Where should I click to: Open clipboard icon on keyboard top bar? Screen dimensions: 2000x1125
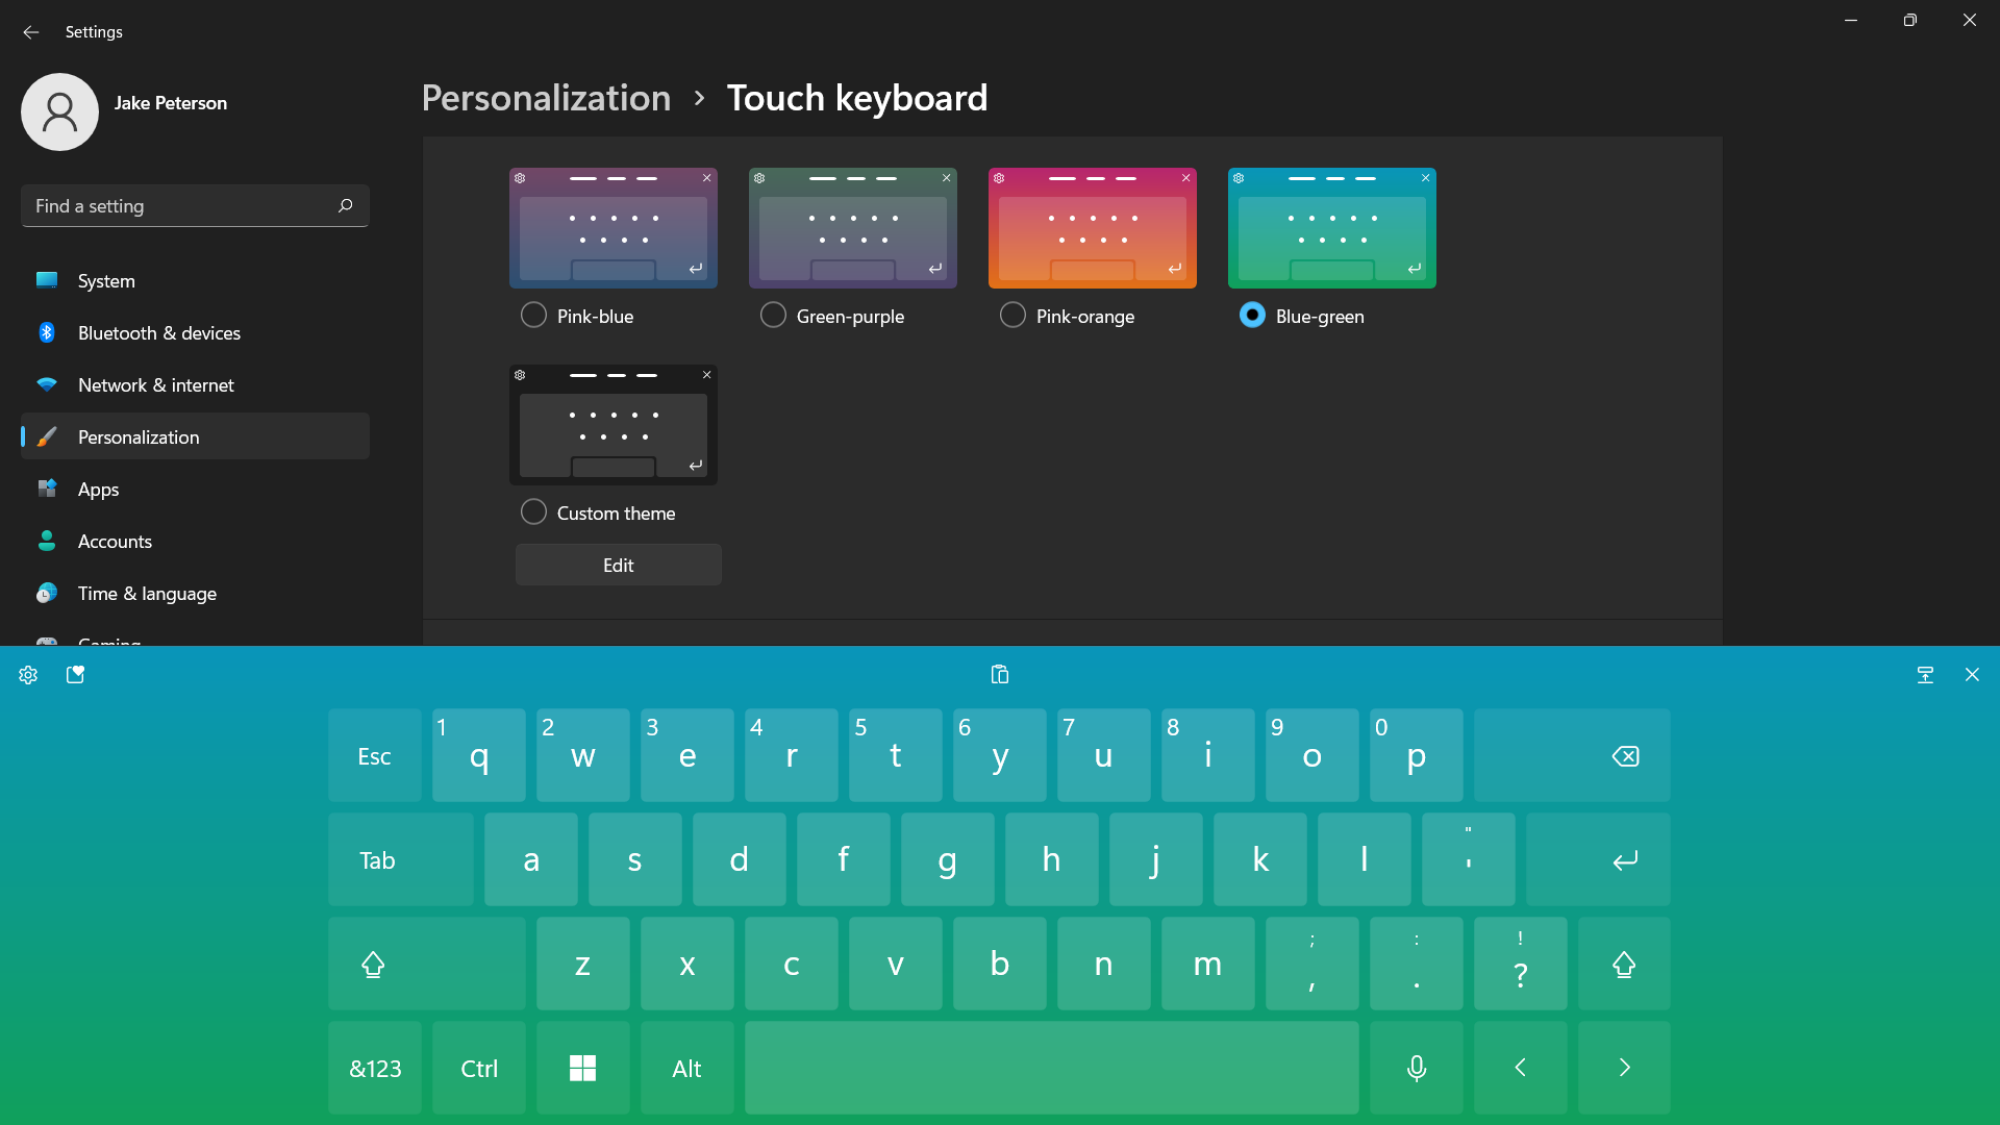(x=999, y=675)
